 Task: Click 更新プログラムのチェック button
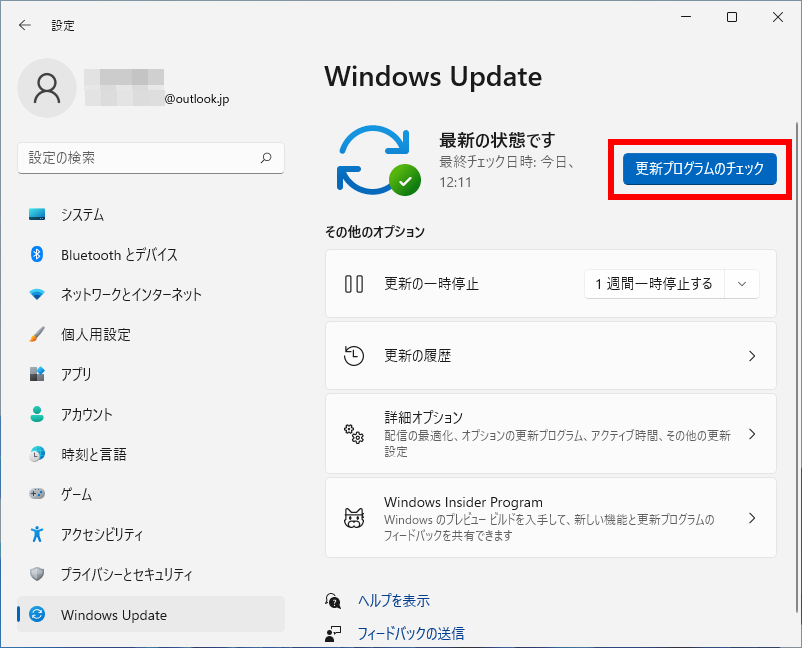(x=700, y=169)
